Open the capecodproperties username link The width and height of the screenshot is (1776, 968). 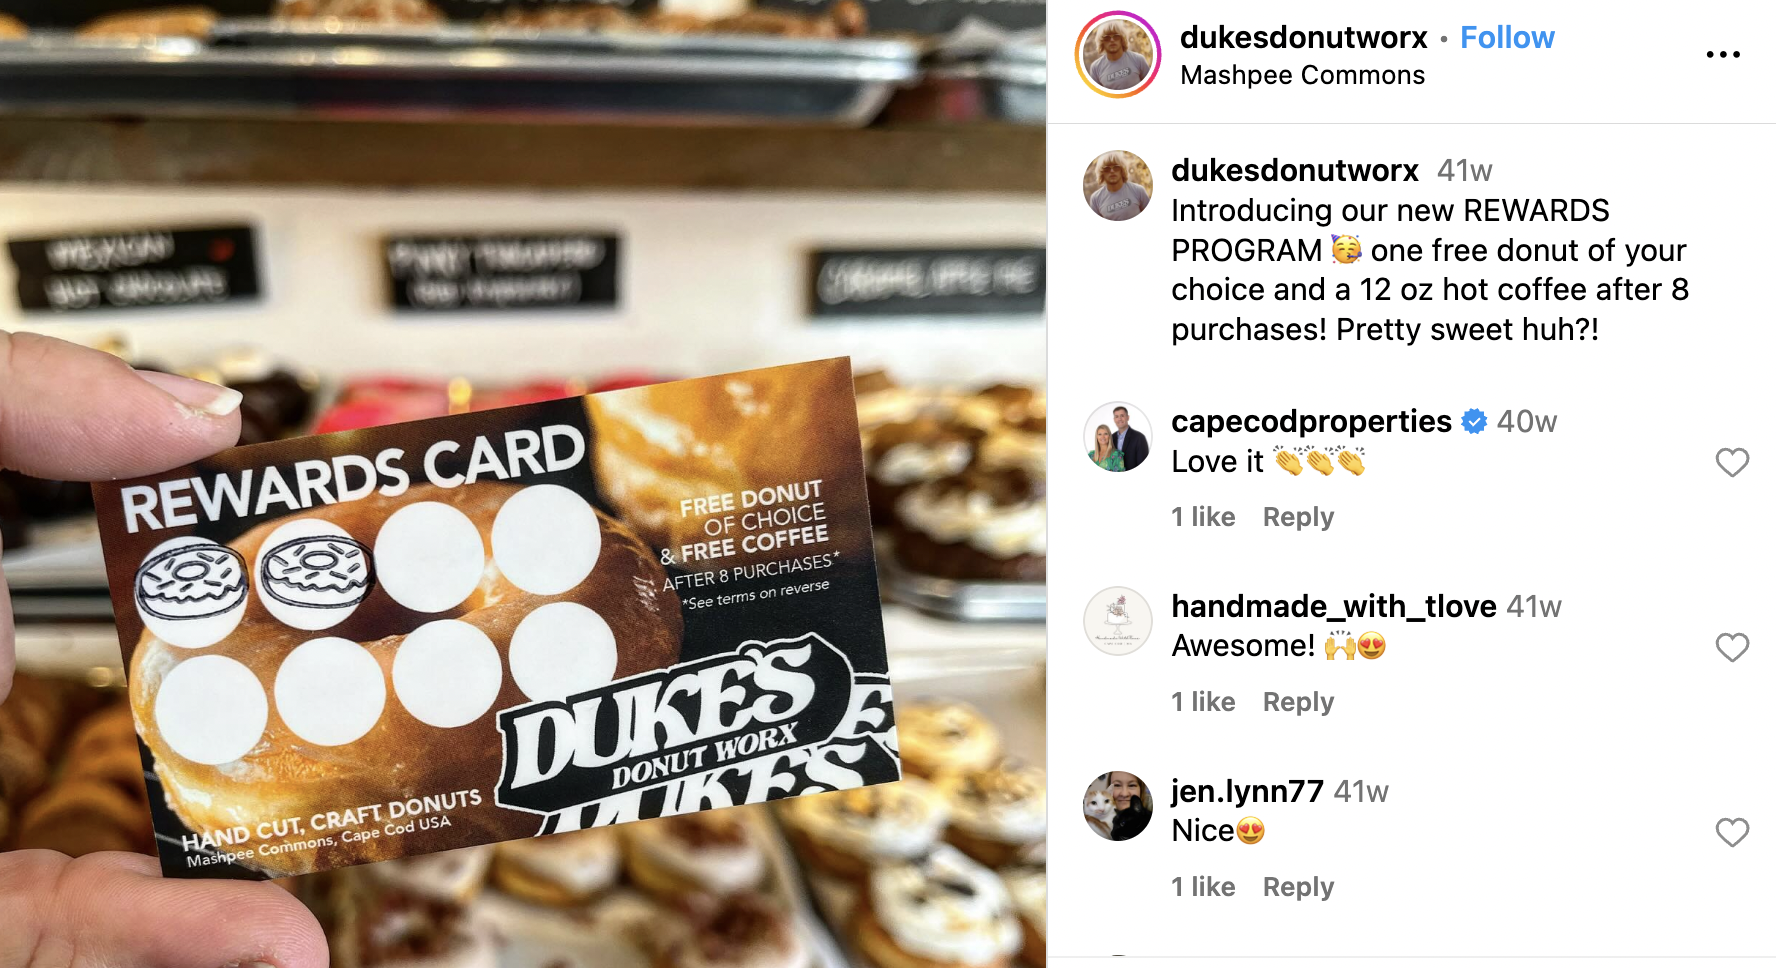[x=1311, y=421]
